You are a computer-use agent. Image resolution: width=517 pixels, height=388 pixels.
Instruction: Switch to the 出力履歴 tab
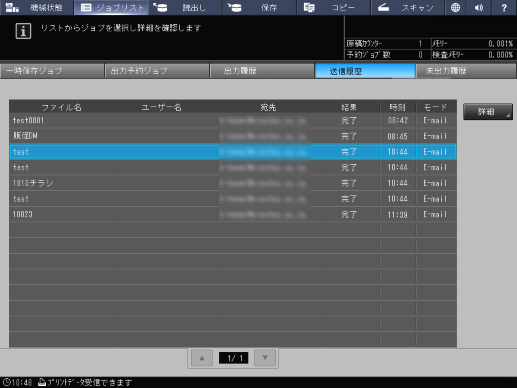point(262,71)
